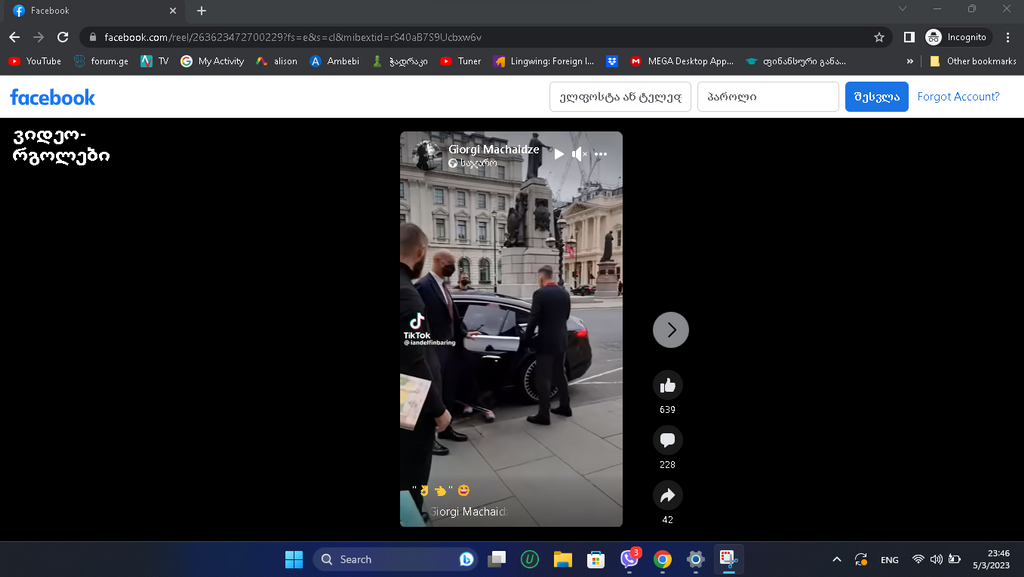This screenshot has height=577, width=1024.
Task: Play the reel video
Action: 559,154
